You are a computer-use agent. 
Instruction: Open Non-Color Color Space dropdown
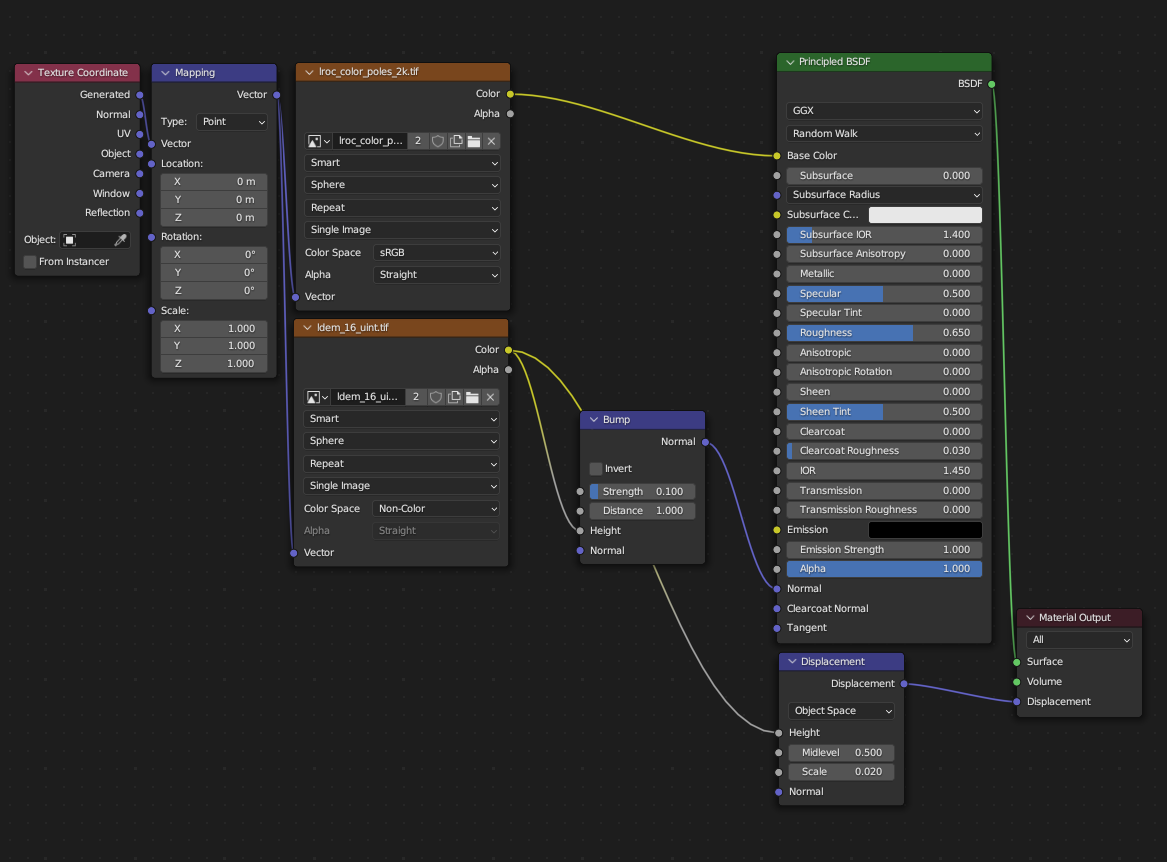(x=435, y=508)
